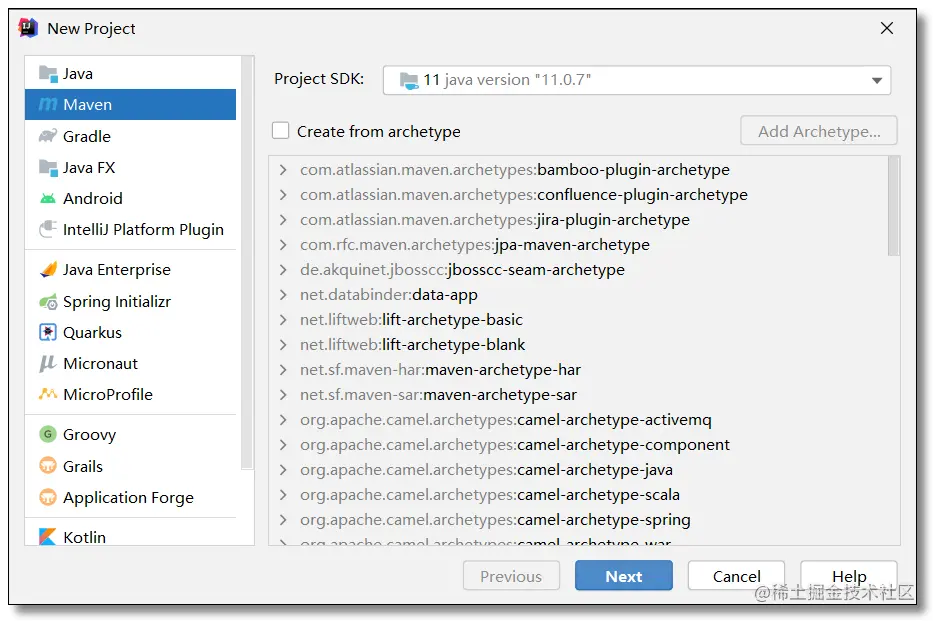Select the Micronaut icon
933x621 pixels.
[x=48, y=363]
